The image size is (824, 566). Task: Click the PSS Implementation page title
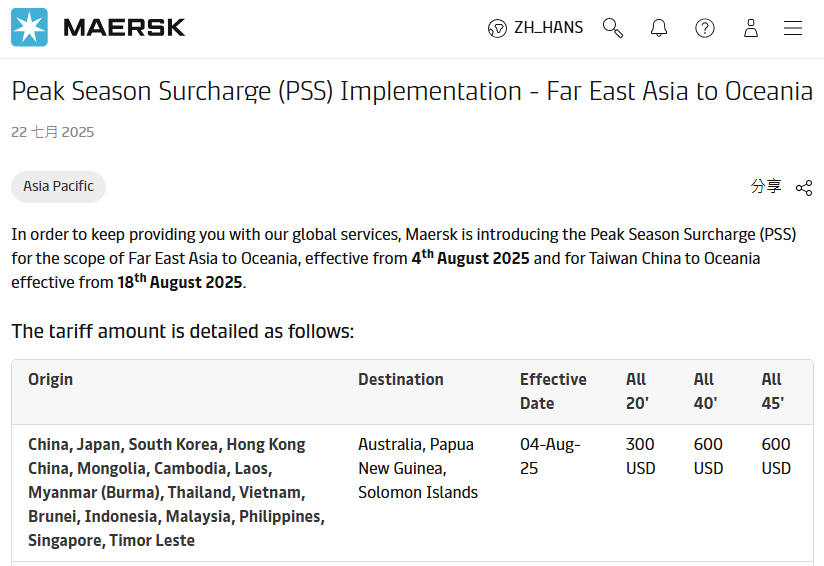point(412,91)
